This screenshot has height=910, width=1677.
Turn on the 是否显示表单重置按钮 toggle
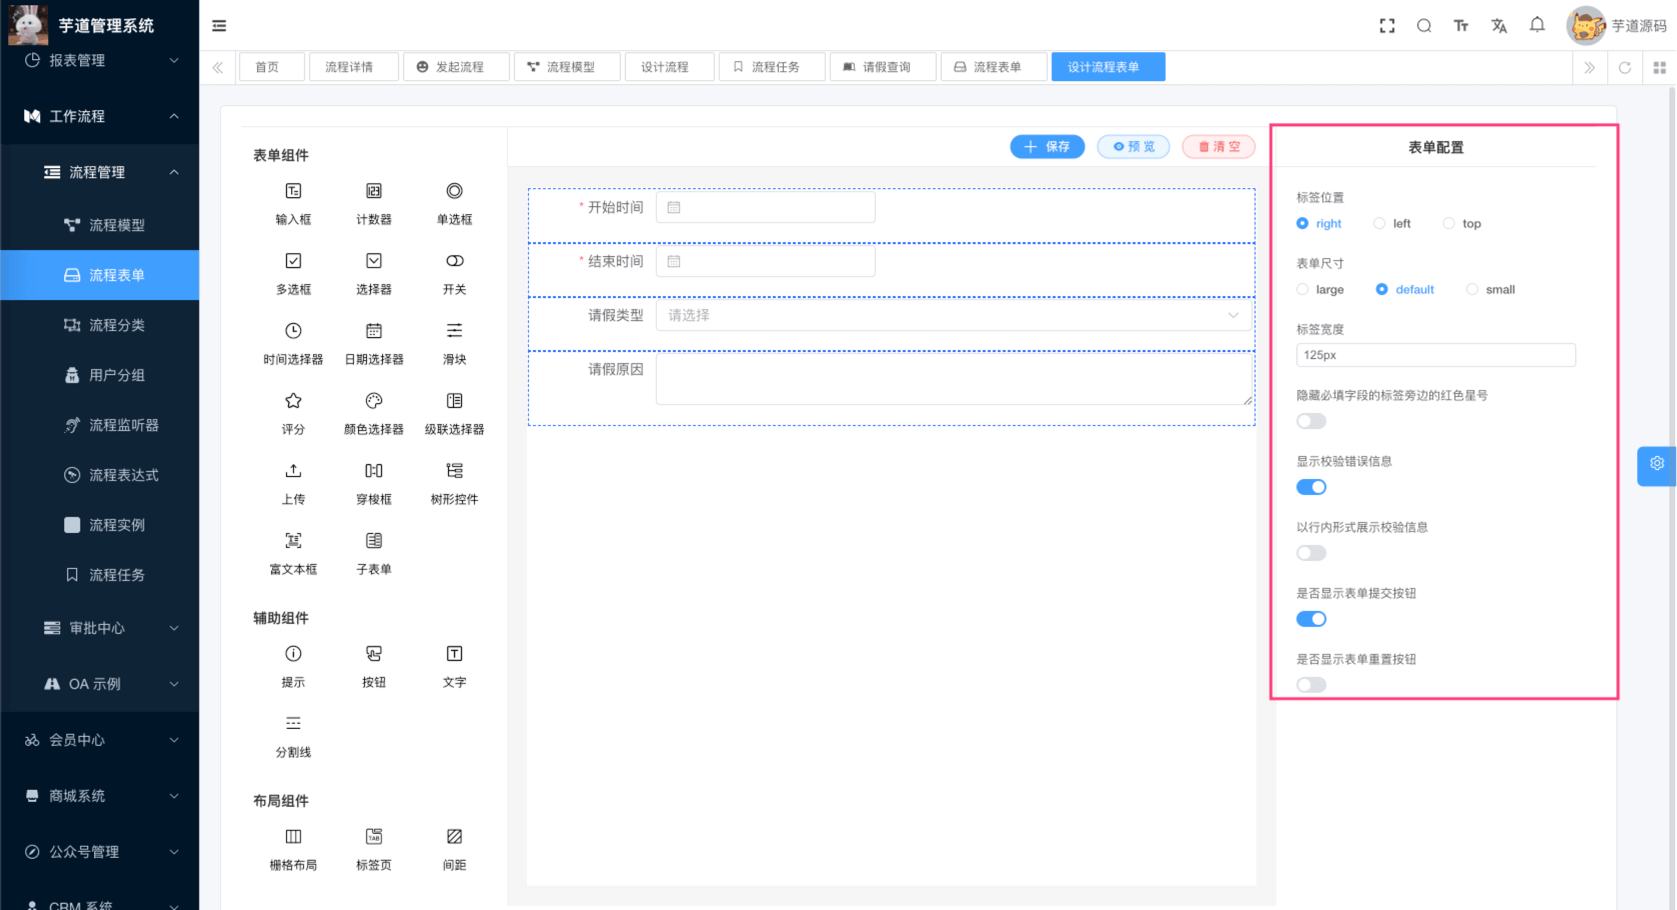click(1311, 684)
